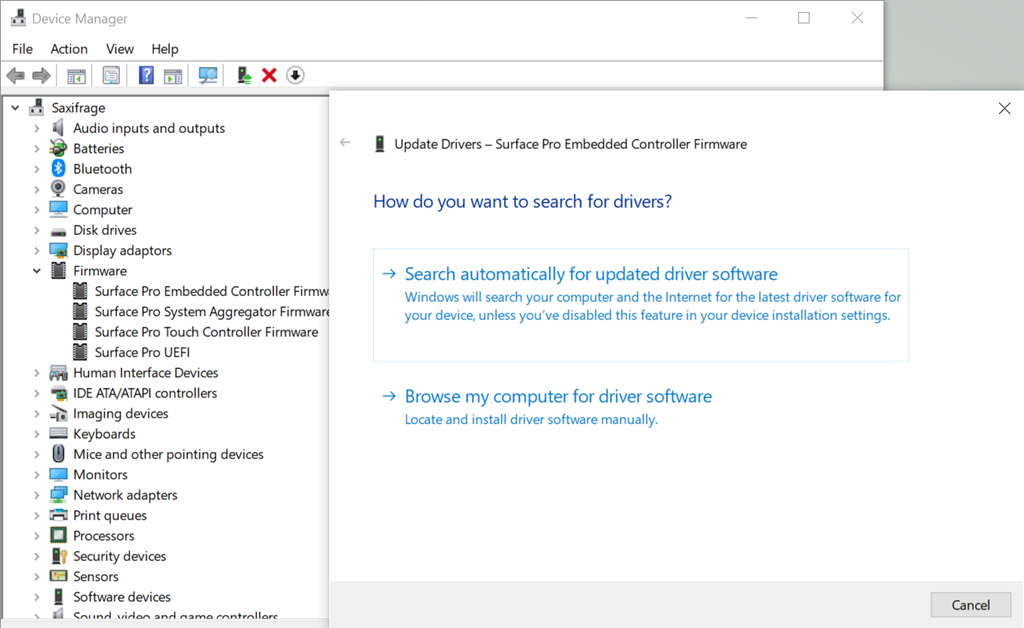
Task: Click the Forward arrow toolbar icon
Action: pos(41,76)
